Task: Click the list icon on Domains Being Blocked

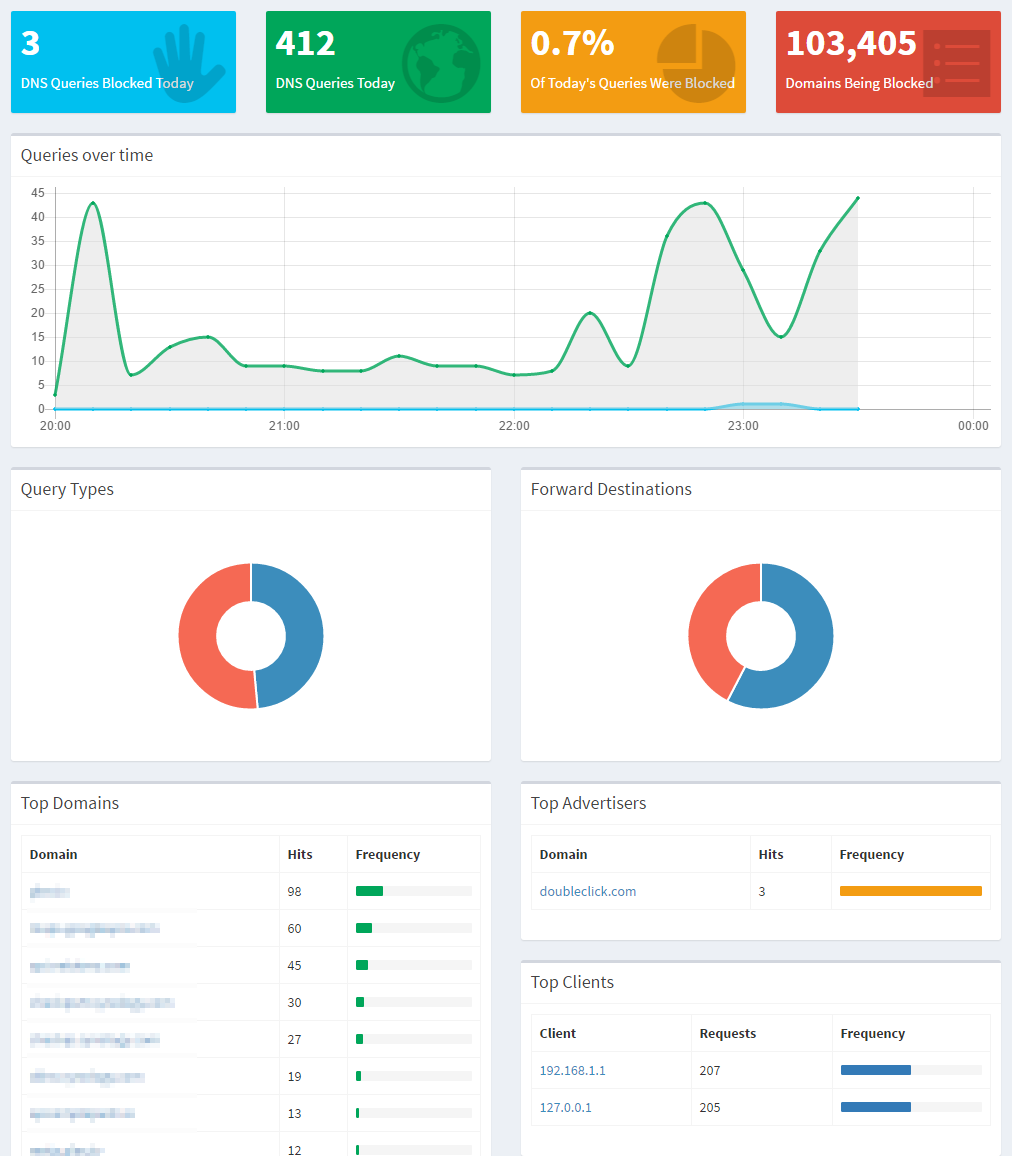Action: 955,62
